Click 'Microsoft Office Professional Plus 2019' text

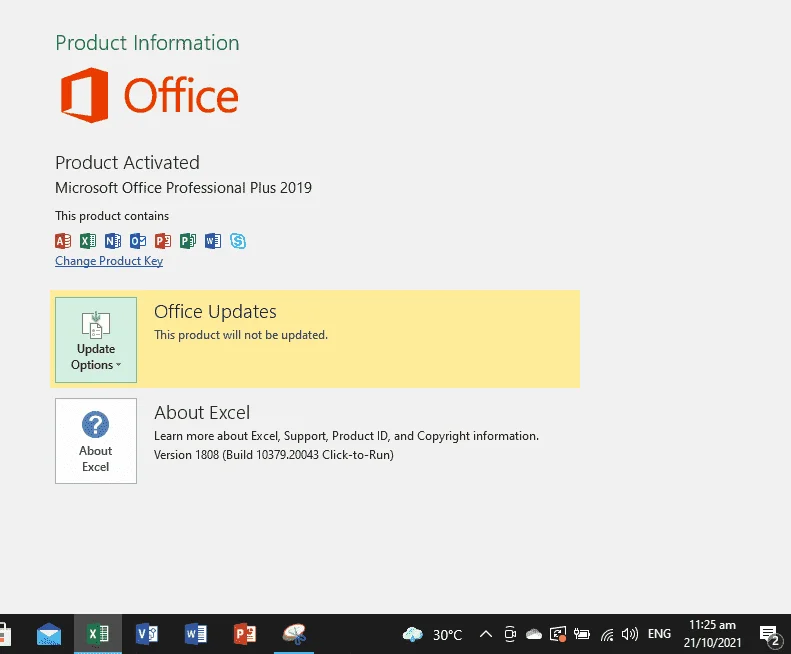tap(184, 188)
